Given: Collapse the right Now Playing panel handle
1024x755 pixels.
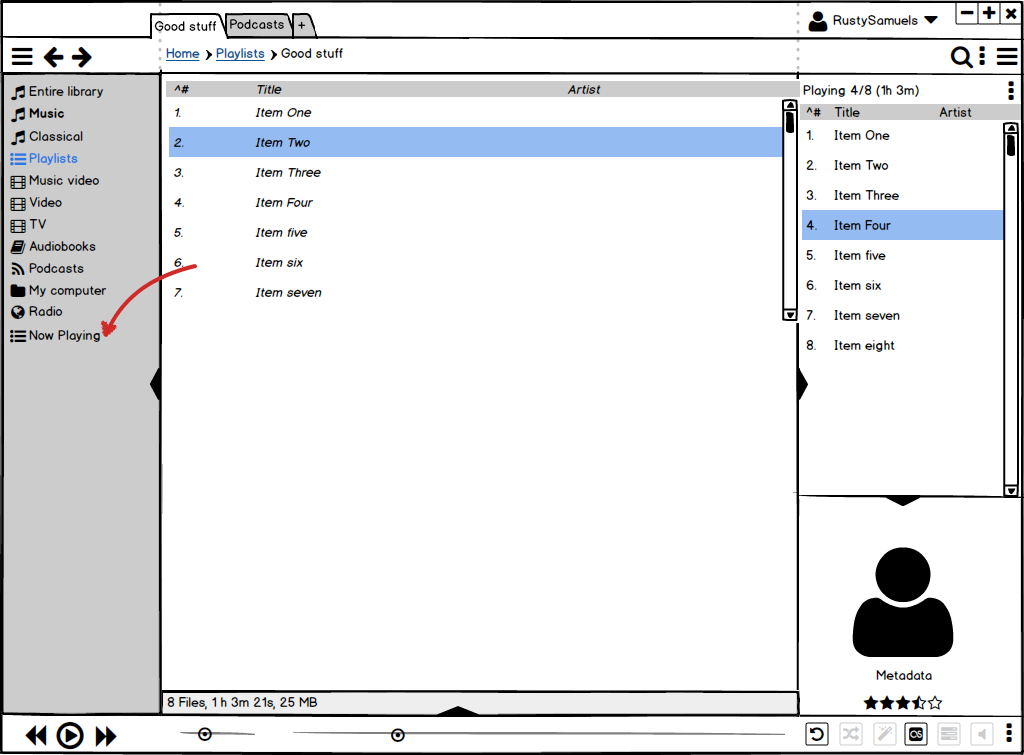Looking at the screenshot, I should tap(802, 384).
